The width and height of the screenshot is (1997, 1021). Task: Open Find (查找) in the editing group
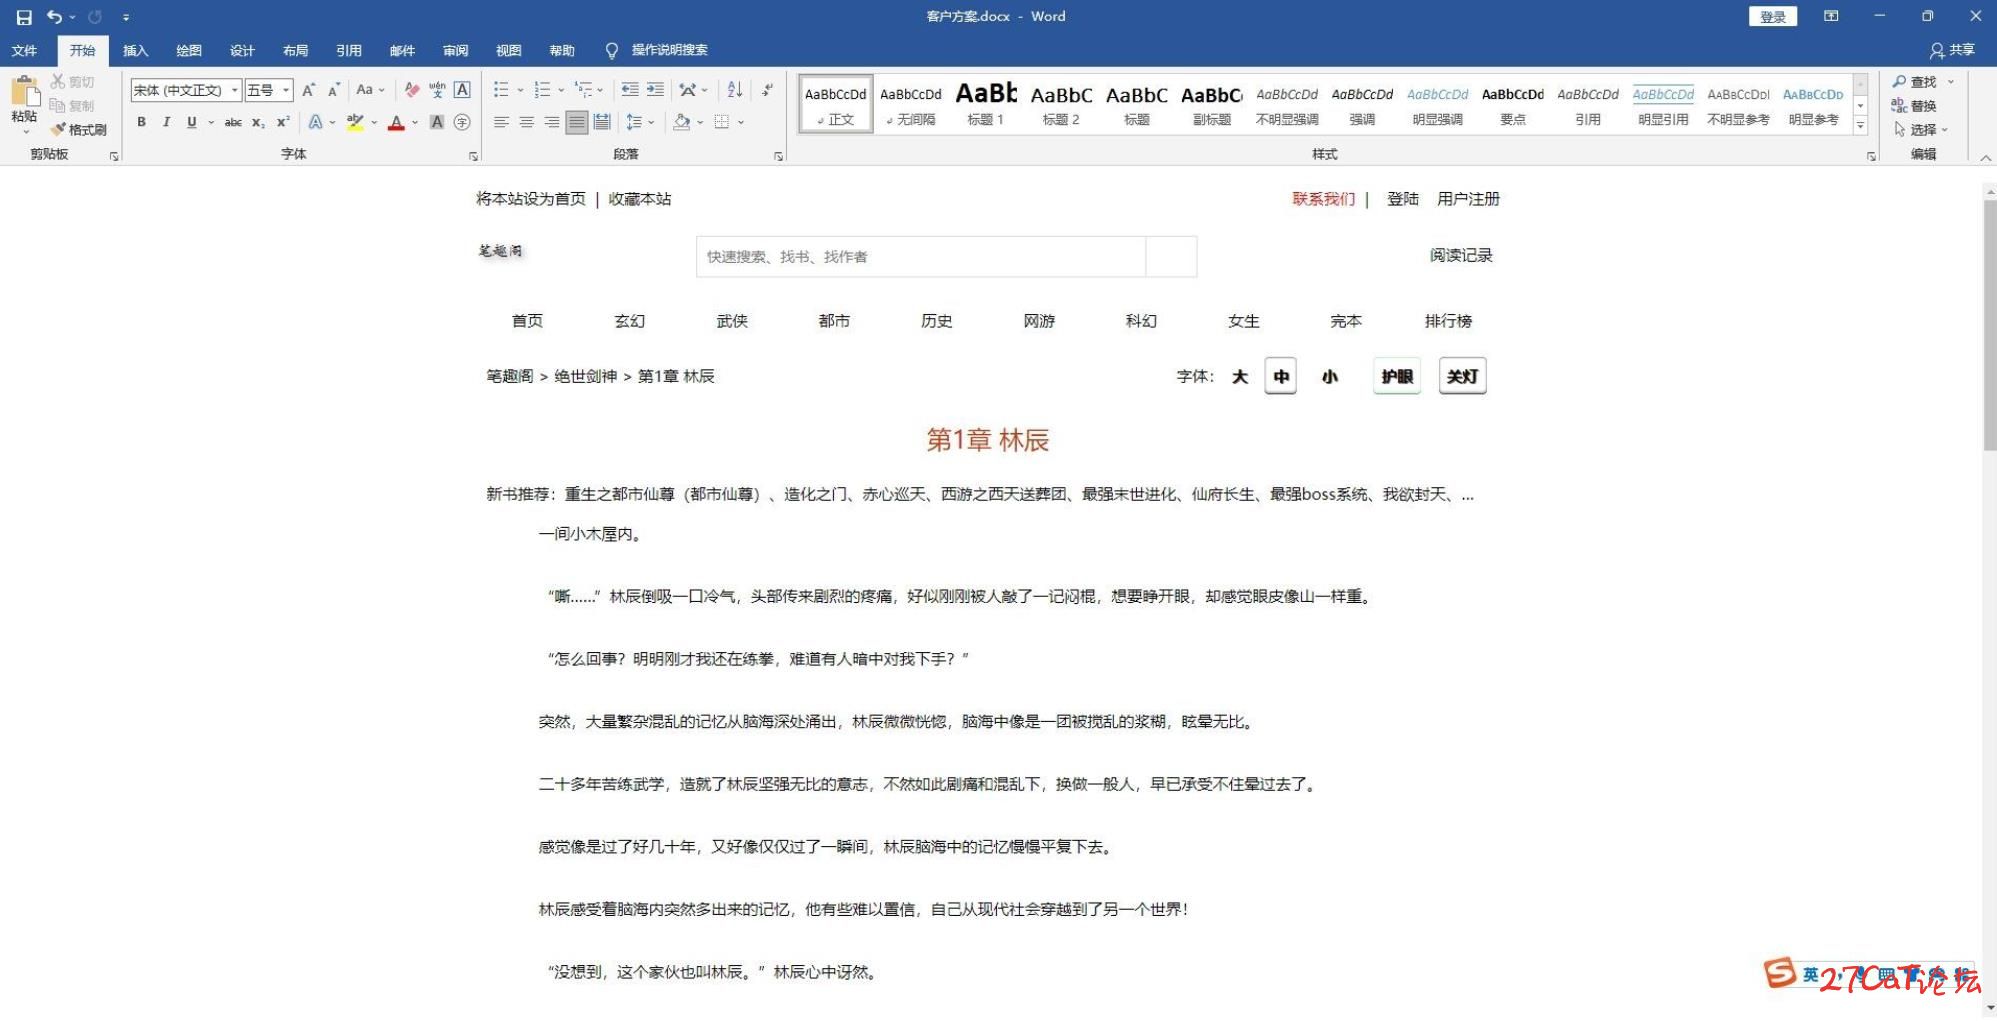1916,82
